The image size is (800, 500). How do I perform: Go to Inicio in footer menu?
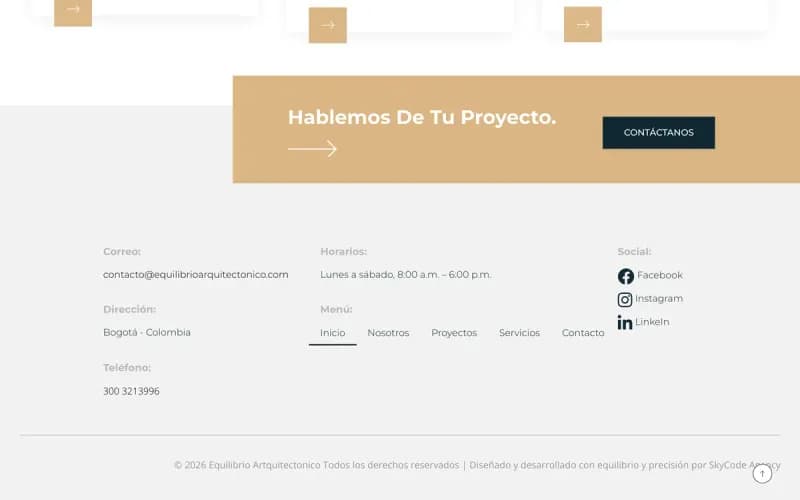point(333,333)
